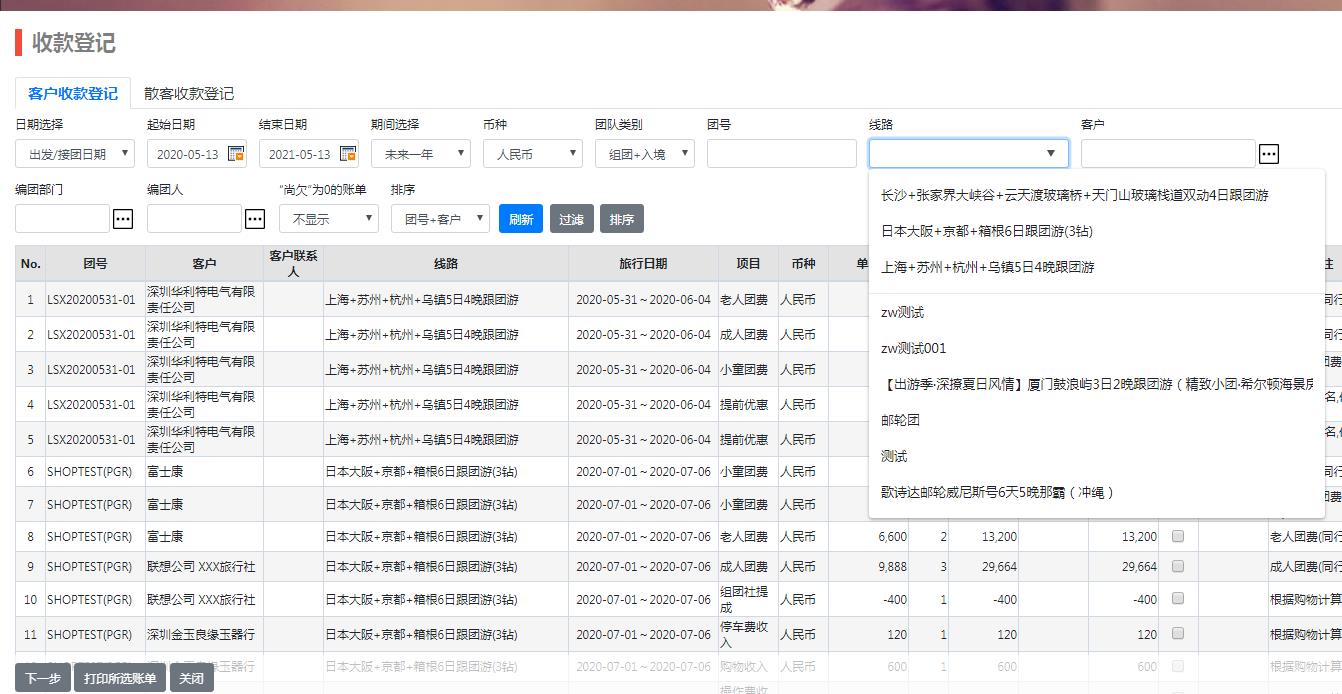Select 歌诗达邮轮威尼斯号 route option
The image size is (1342, 694).
tap(1097, 492)
